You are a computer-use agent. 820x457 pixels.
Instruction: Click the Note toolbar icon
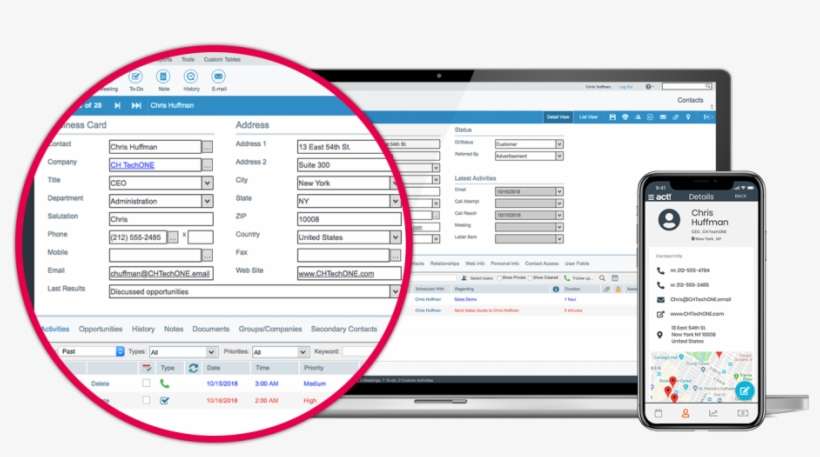click(x=163, y=77)
